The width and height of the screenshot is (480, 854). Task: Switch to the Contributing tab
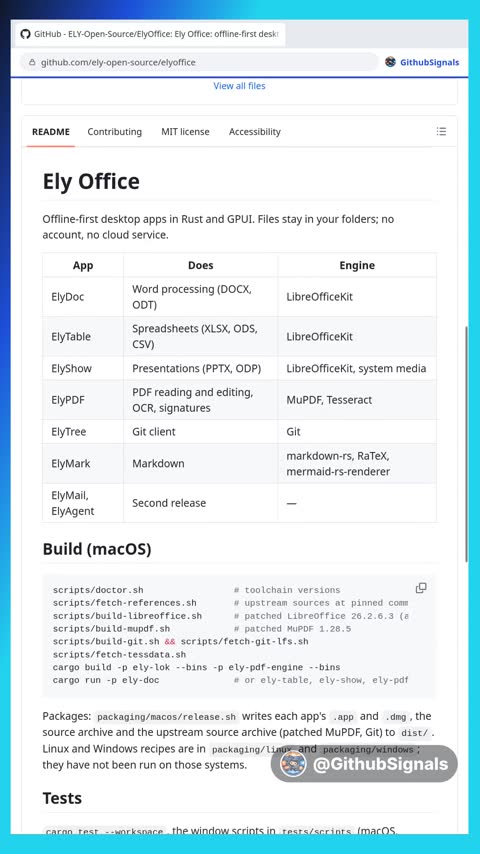point(114,132)
